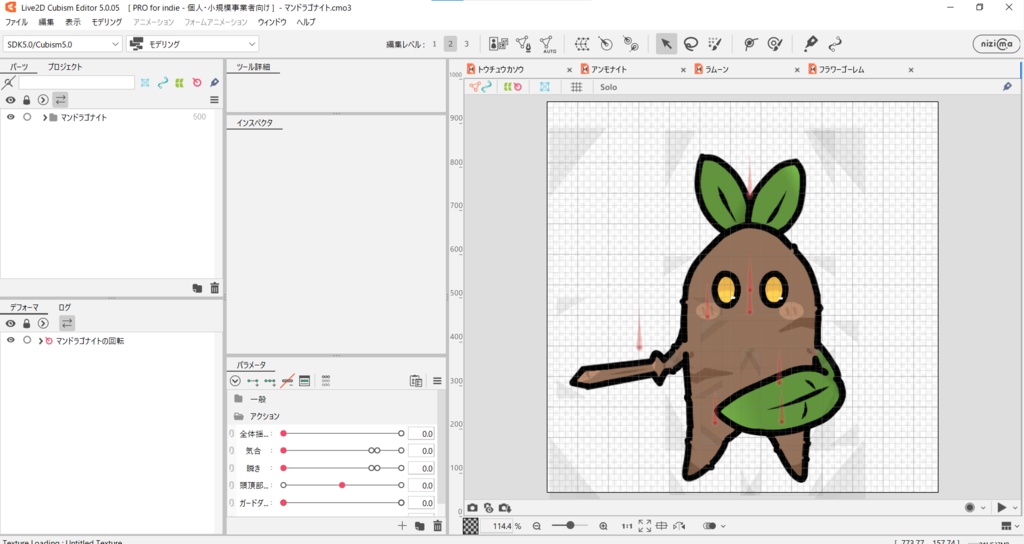Close the フラワーゴーレム tab

[911, 70]
